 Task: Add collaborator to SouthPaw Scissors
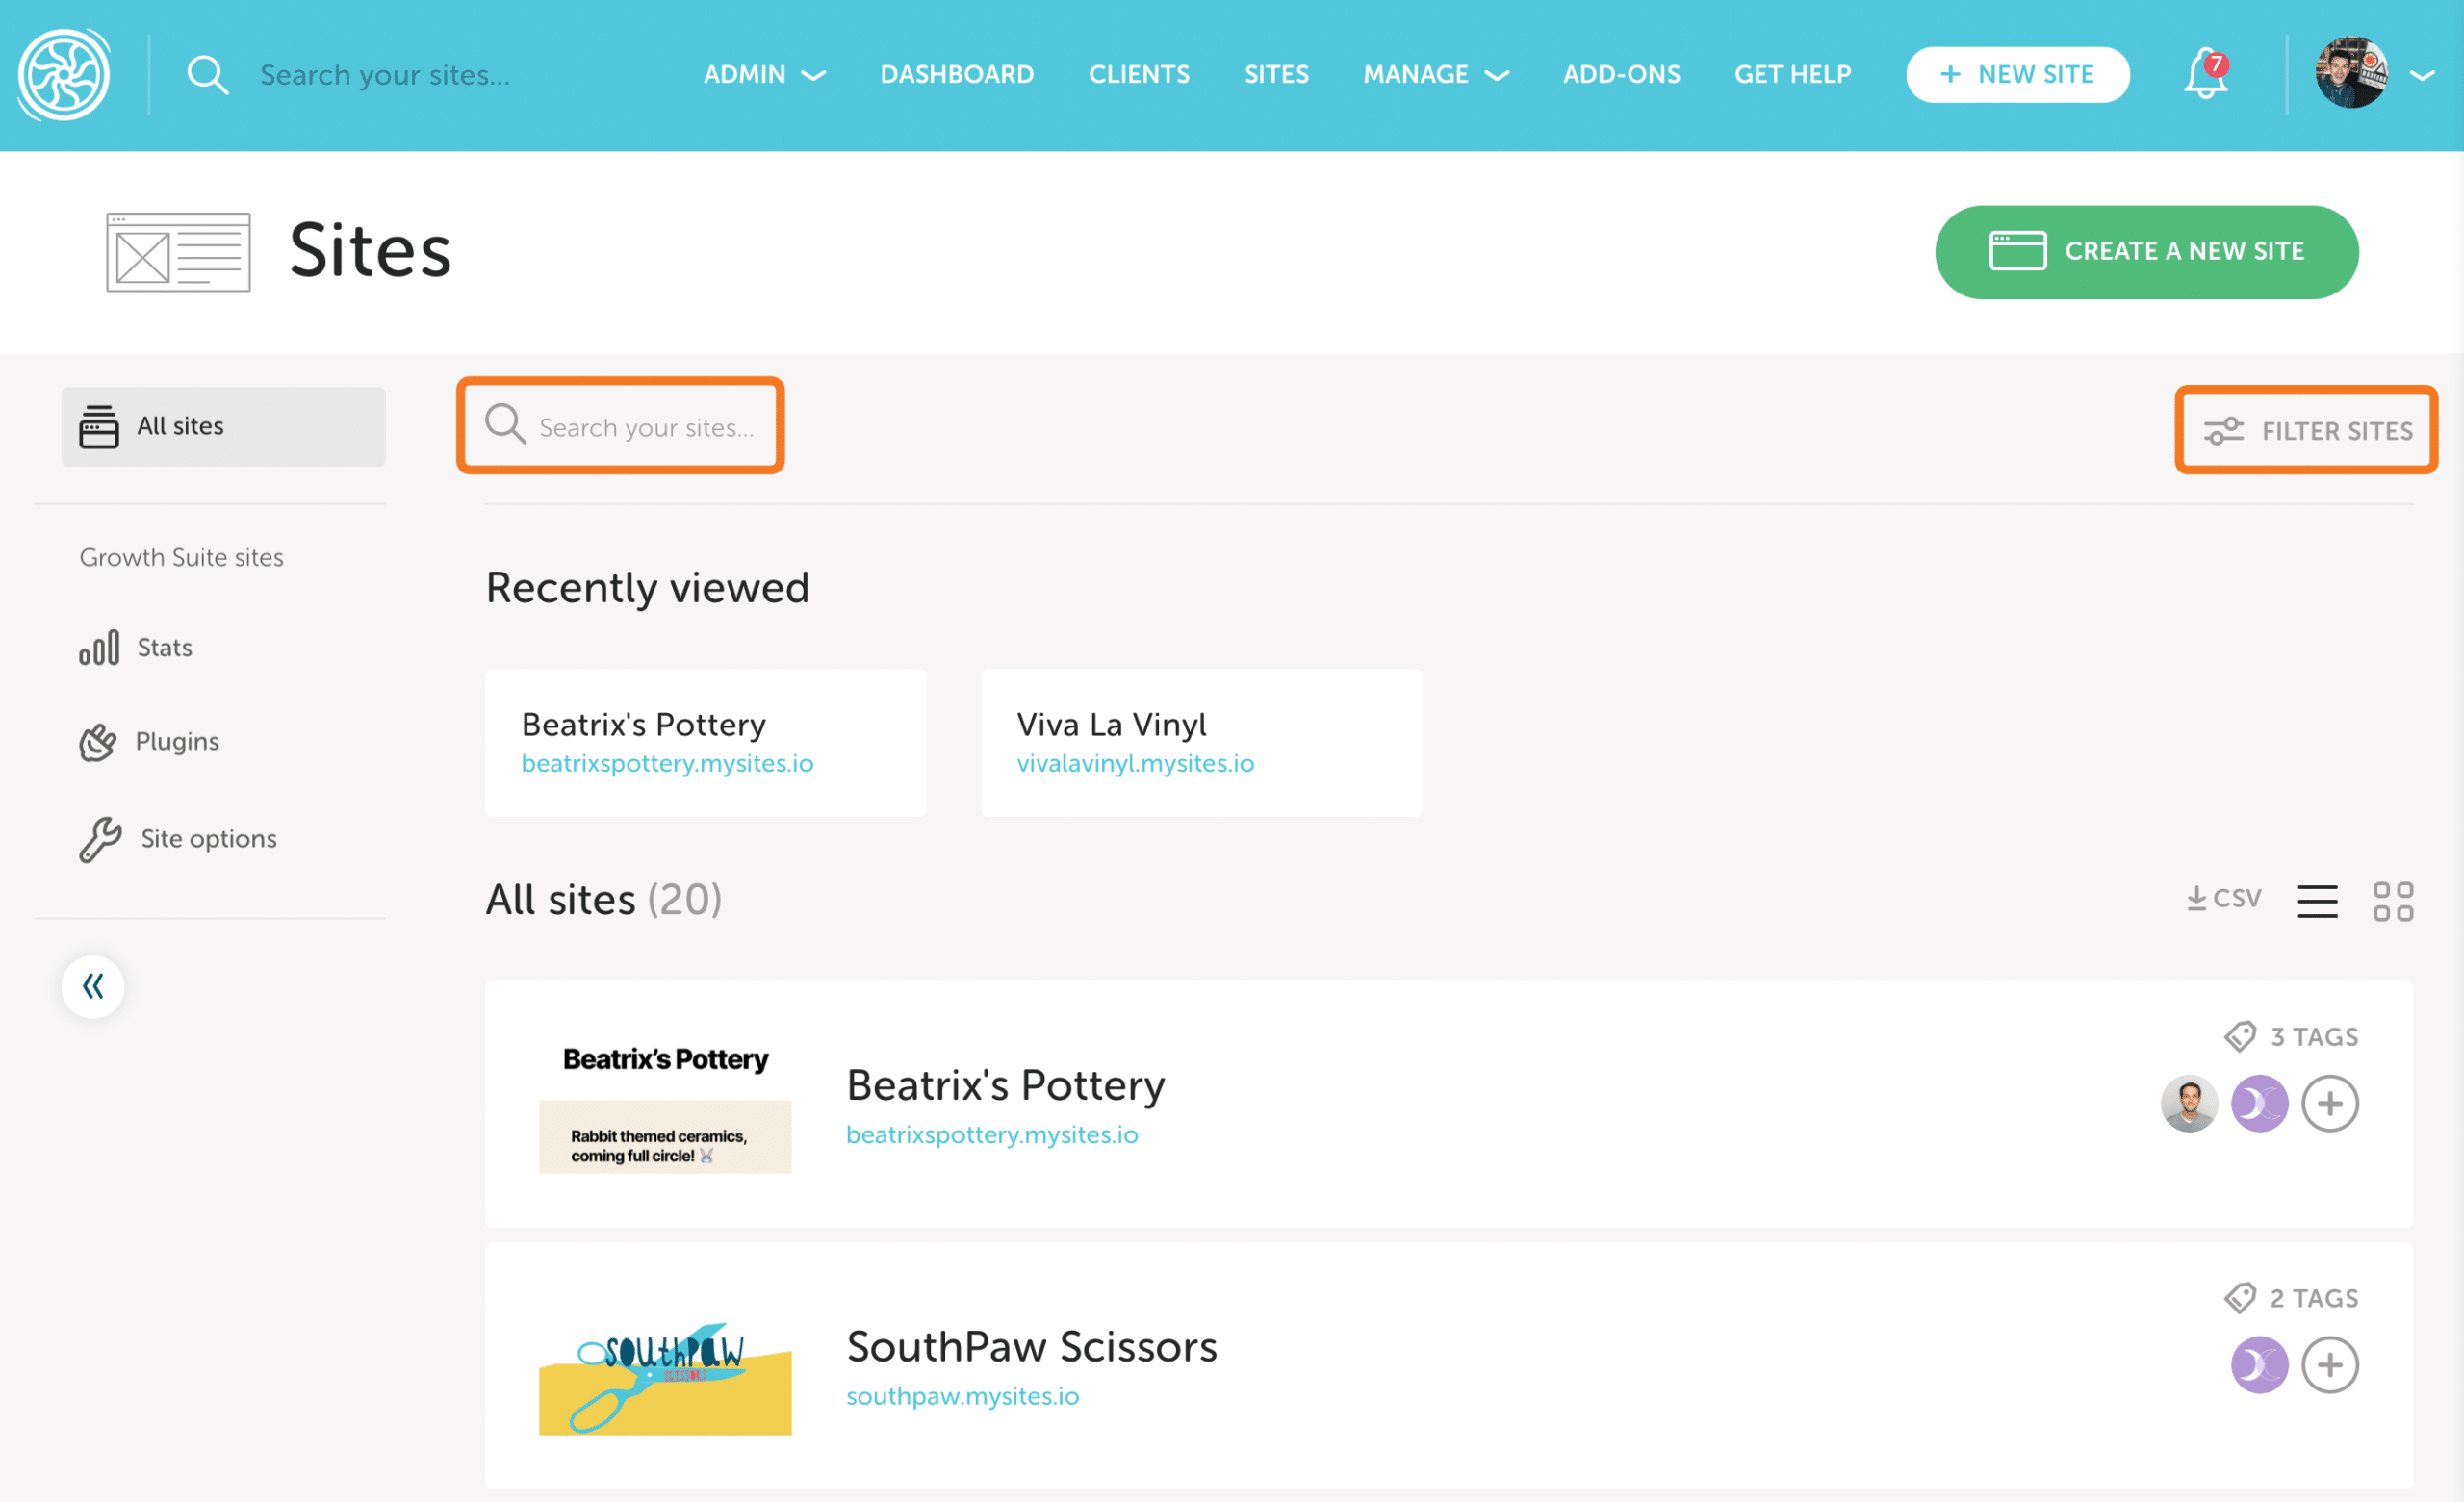[x=2329, y=1365]
